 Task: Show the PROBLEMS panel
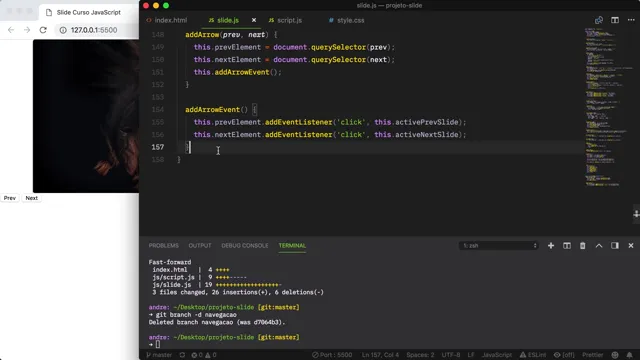164,246
